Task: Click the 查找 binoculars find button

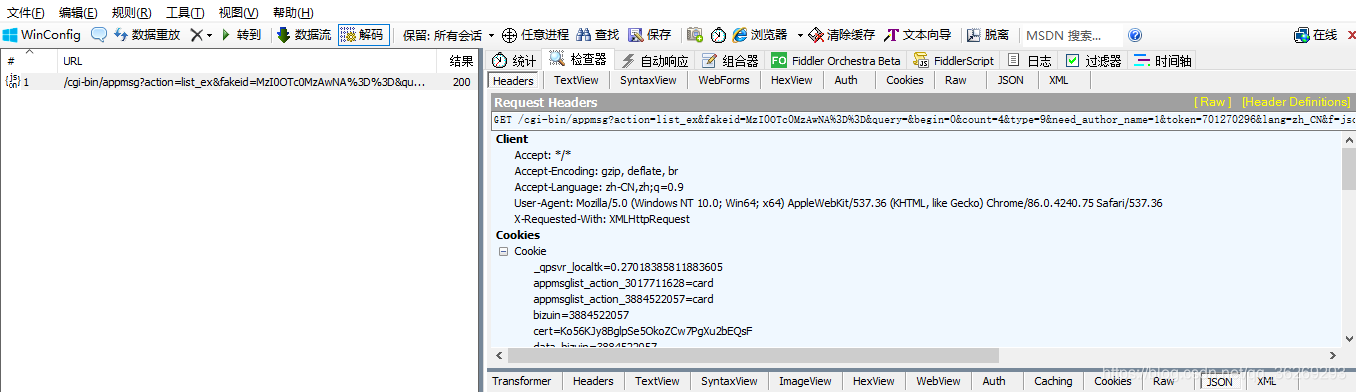Action: pyautogui.click(x=599, y=34)
